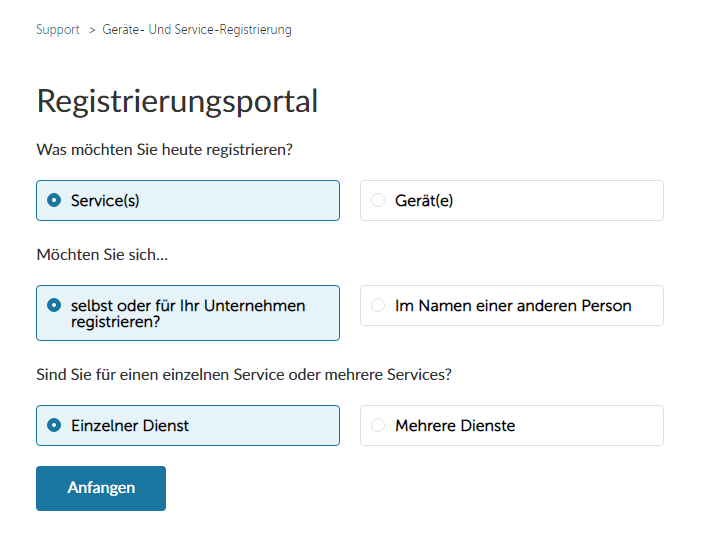This screenshot has width=725, height=549.
Task: Select the Mehrere Dienste radio circle
Action: tap(378, 425)
